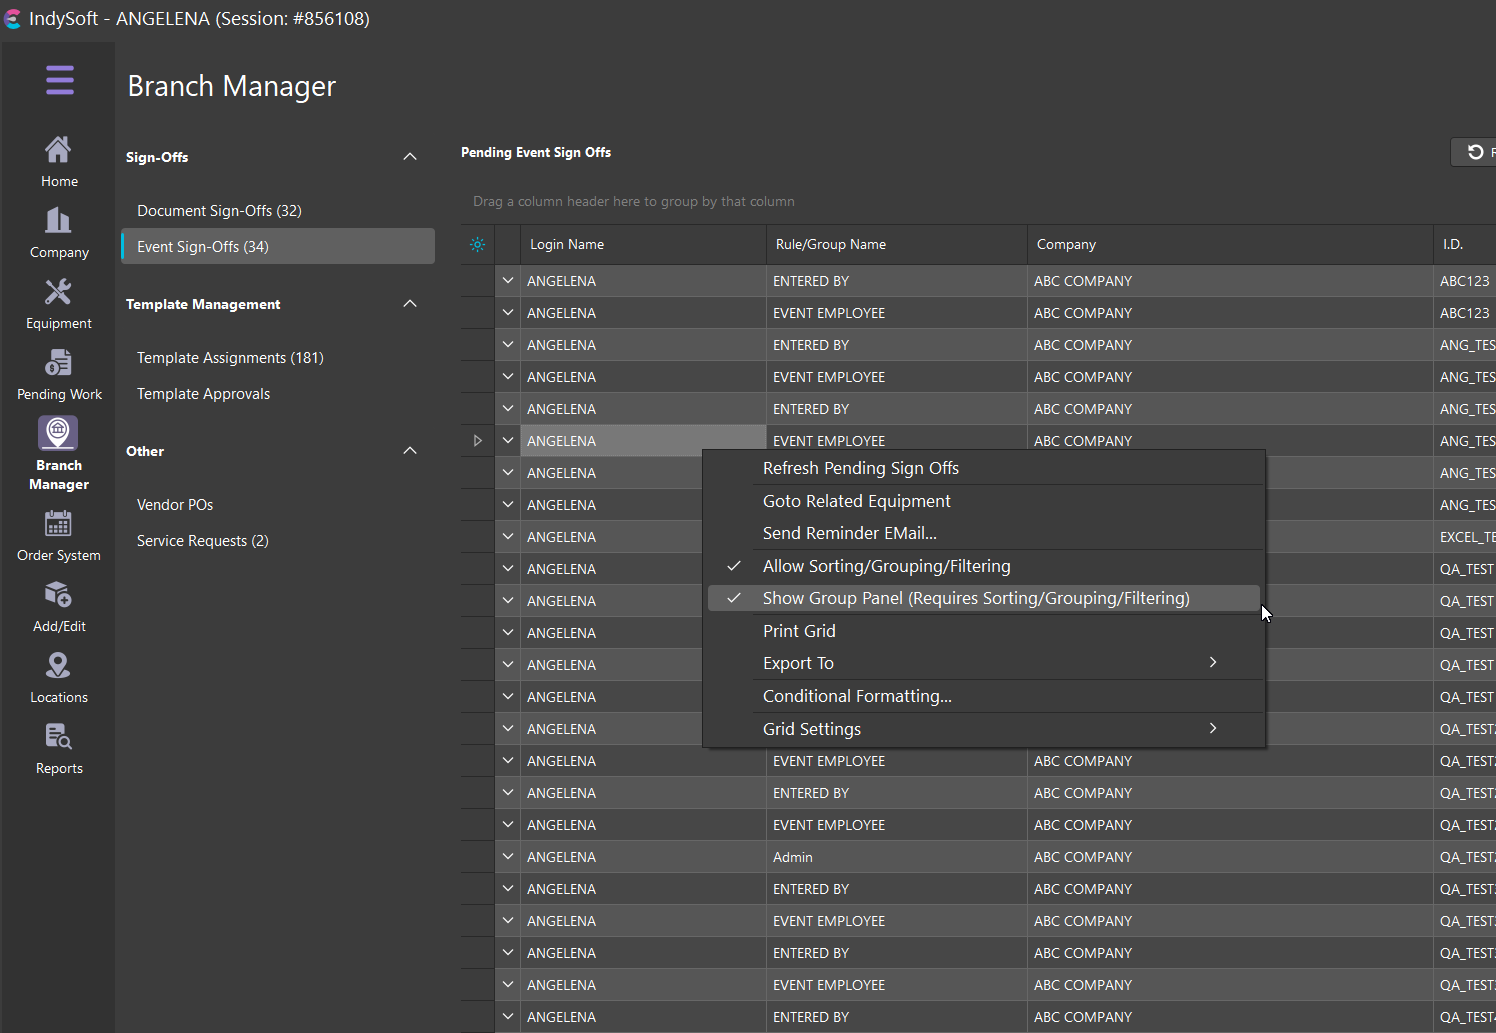1496x1033 pixels.
Task: Select Goto Related Equipment menu item
Action: 856,501
